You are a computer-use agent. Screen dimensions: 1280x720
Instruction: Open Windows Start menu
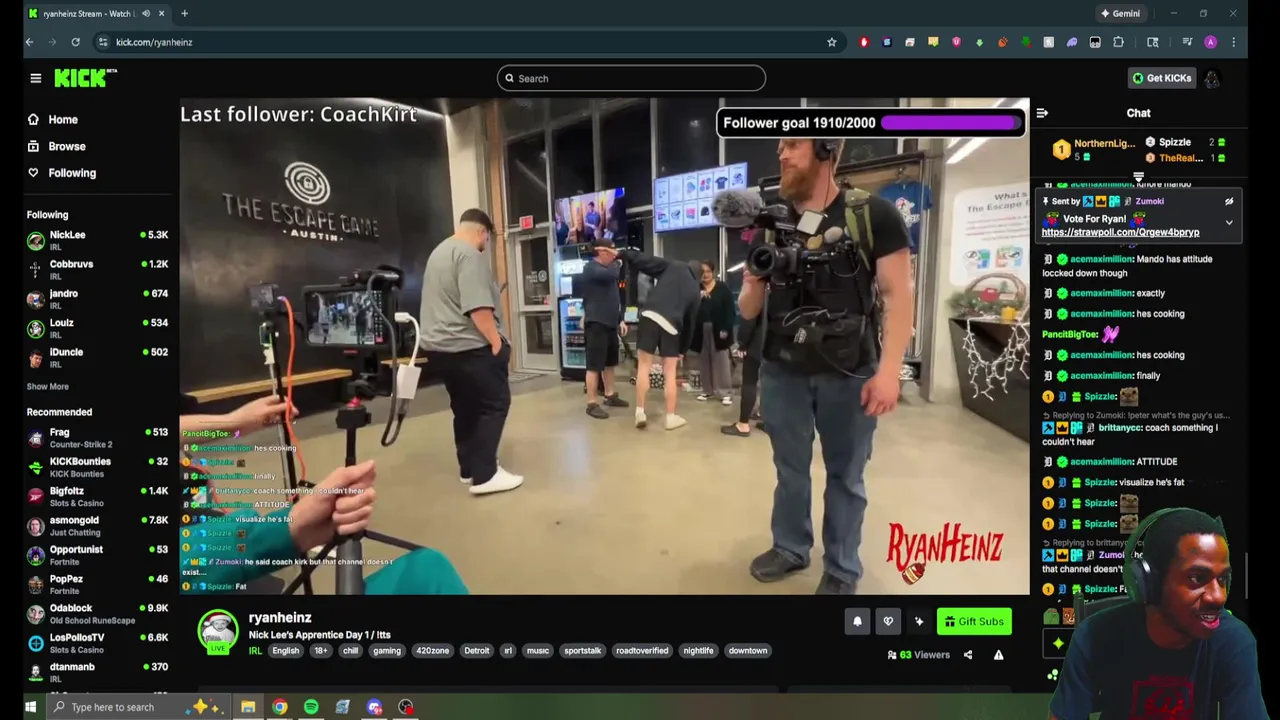30,707
